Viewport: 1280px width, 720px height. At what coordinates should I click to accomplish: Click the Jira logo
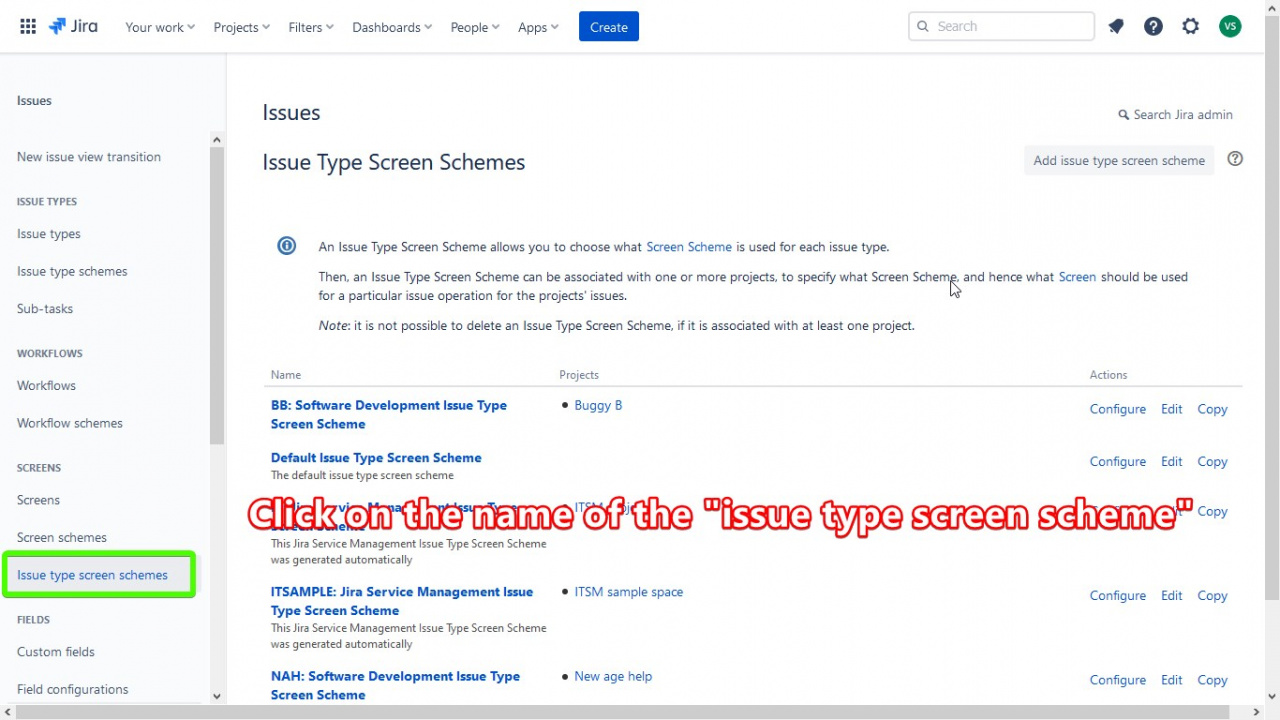(x=73, y=27)
